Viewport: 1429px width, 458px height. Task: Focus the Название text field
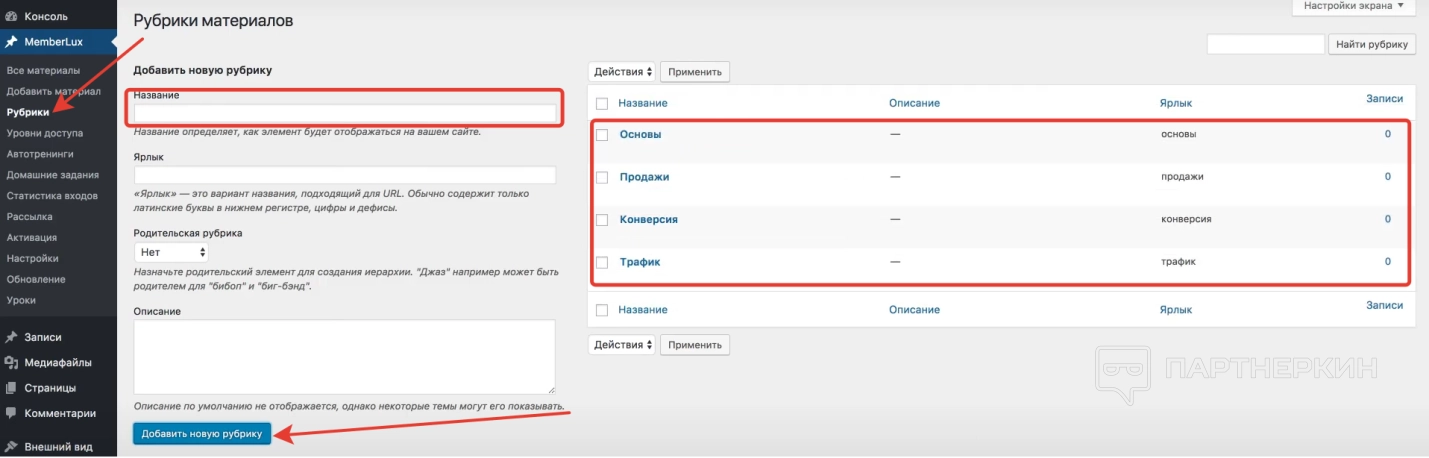344,113
